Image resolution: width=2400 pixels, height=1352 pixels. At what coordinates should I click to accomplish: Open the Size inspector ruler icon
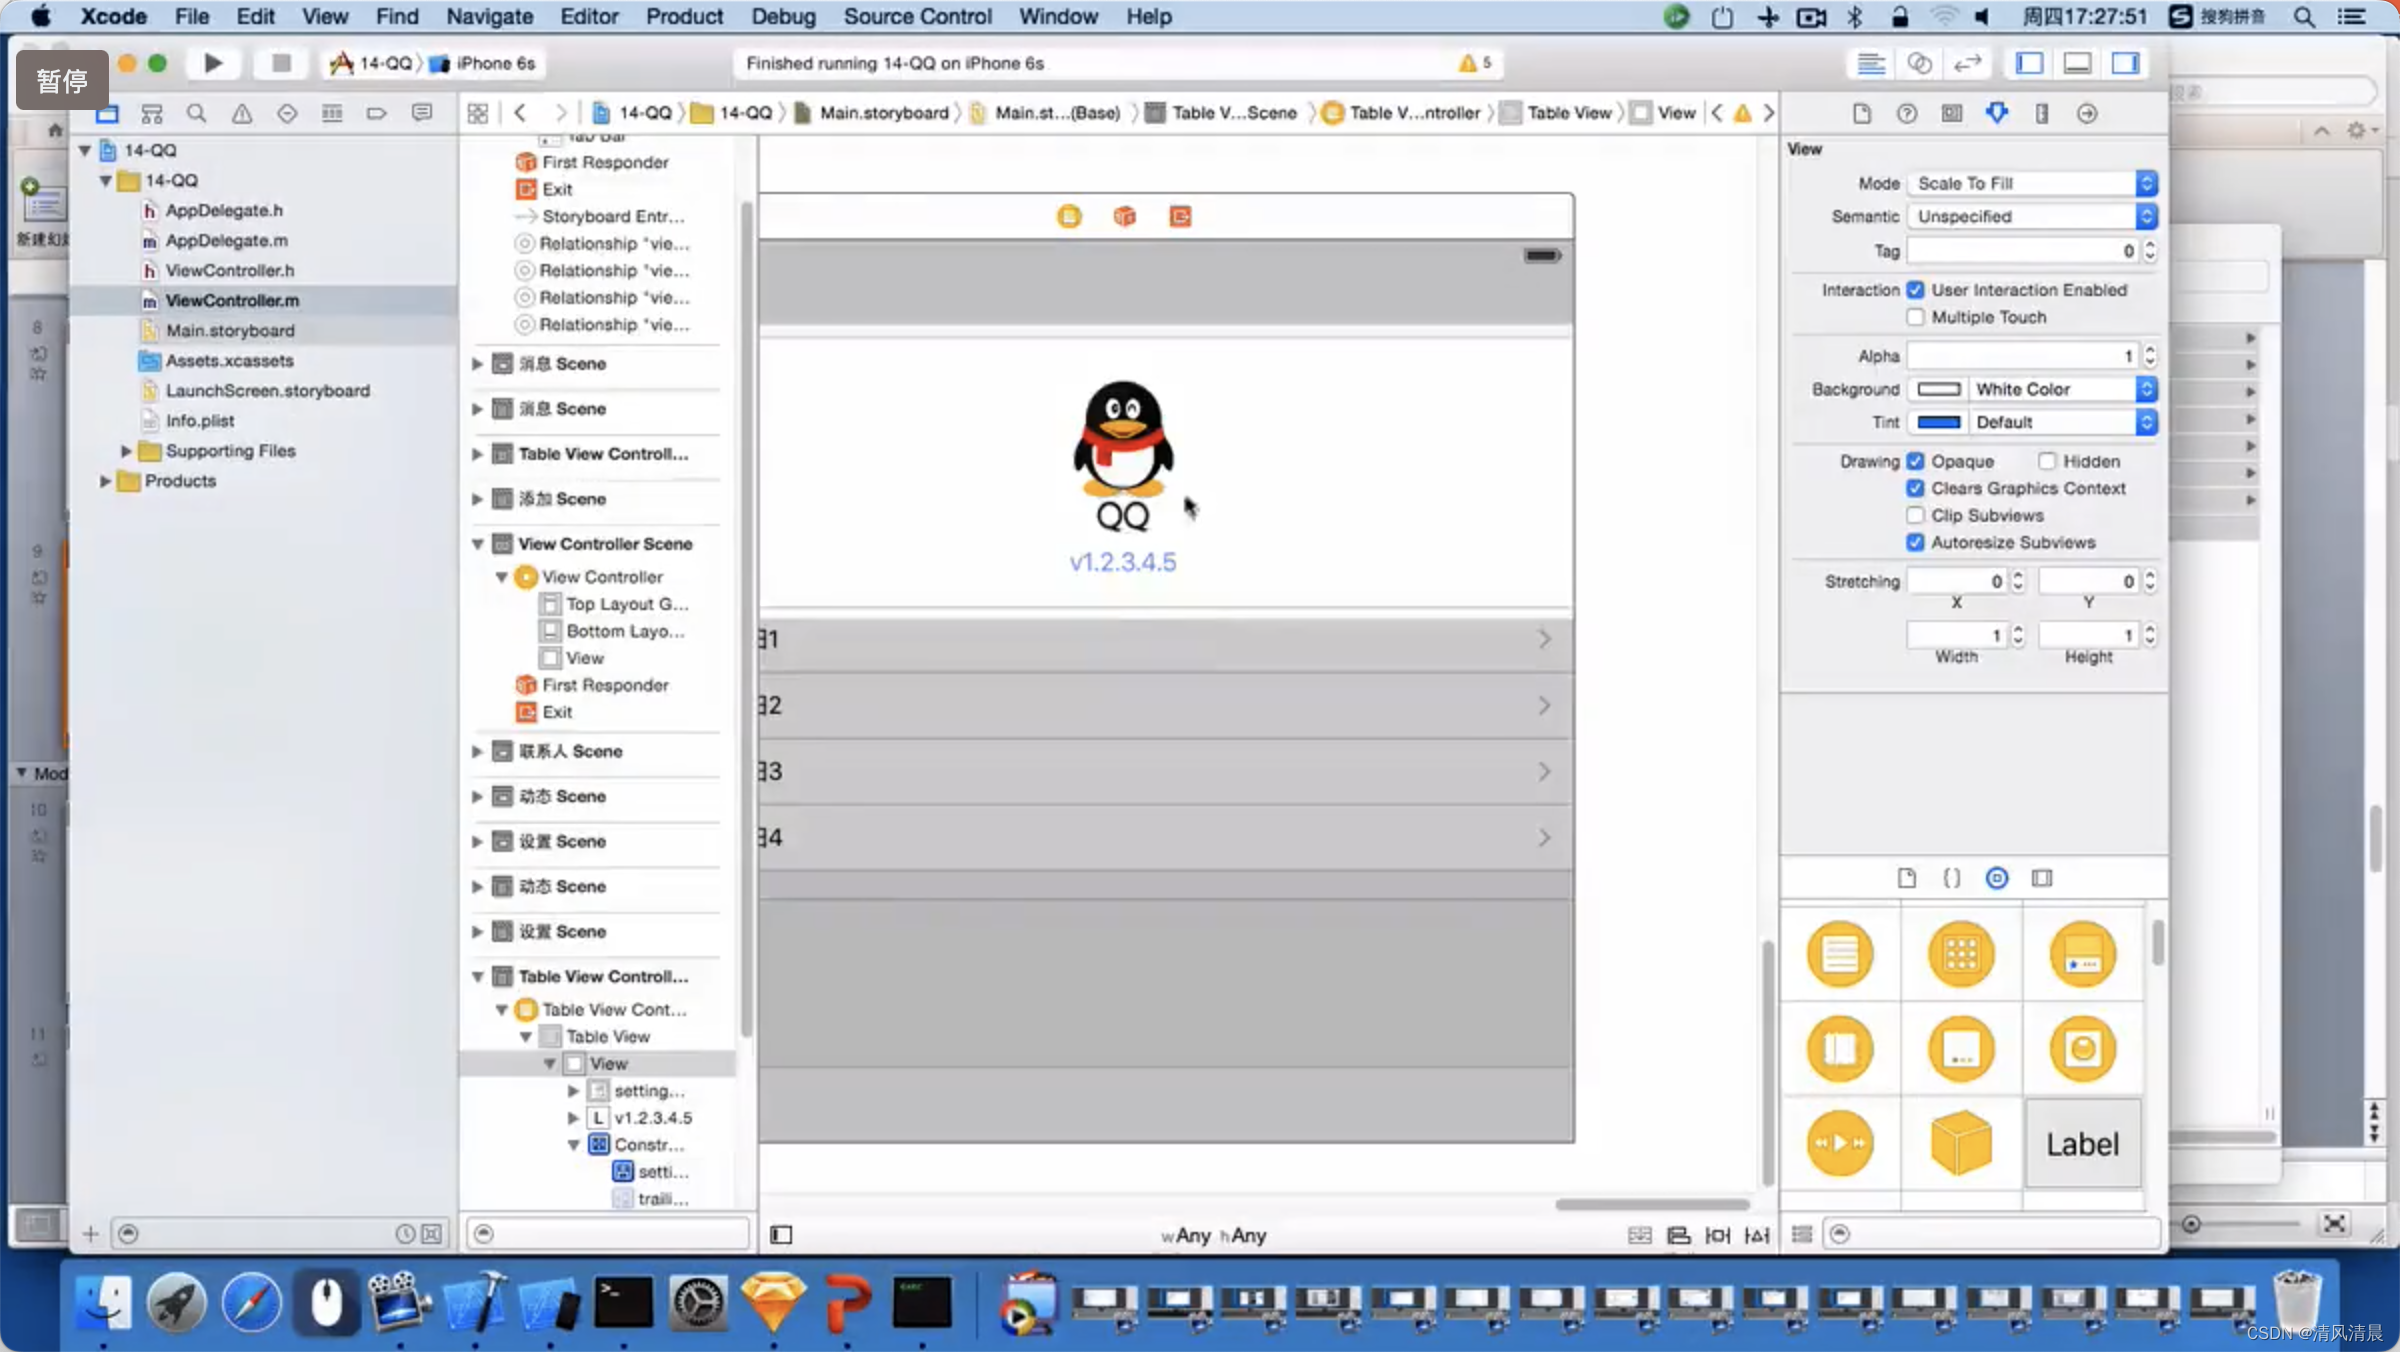point(2042,113)
